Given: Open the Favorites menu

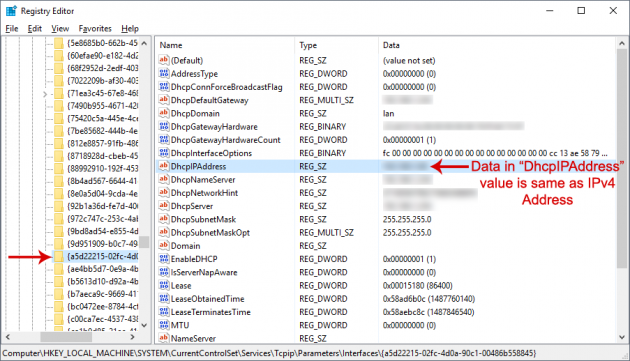Looking at the screenshot, I should [95, 29].
